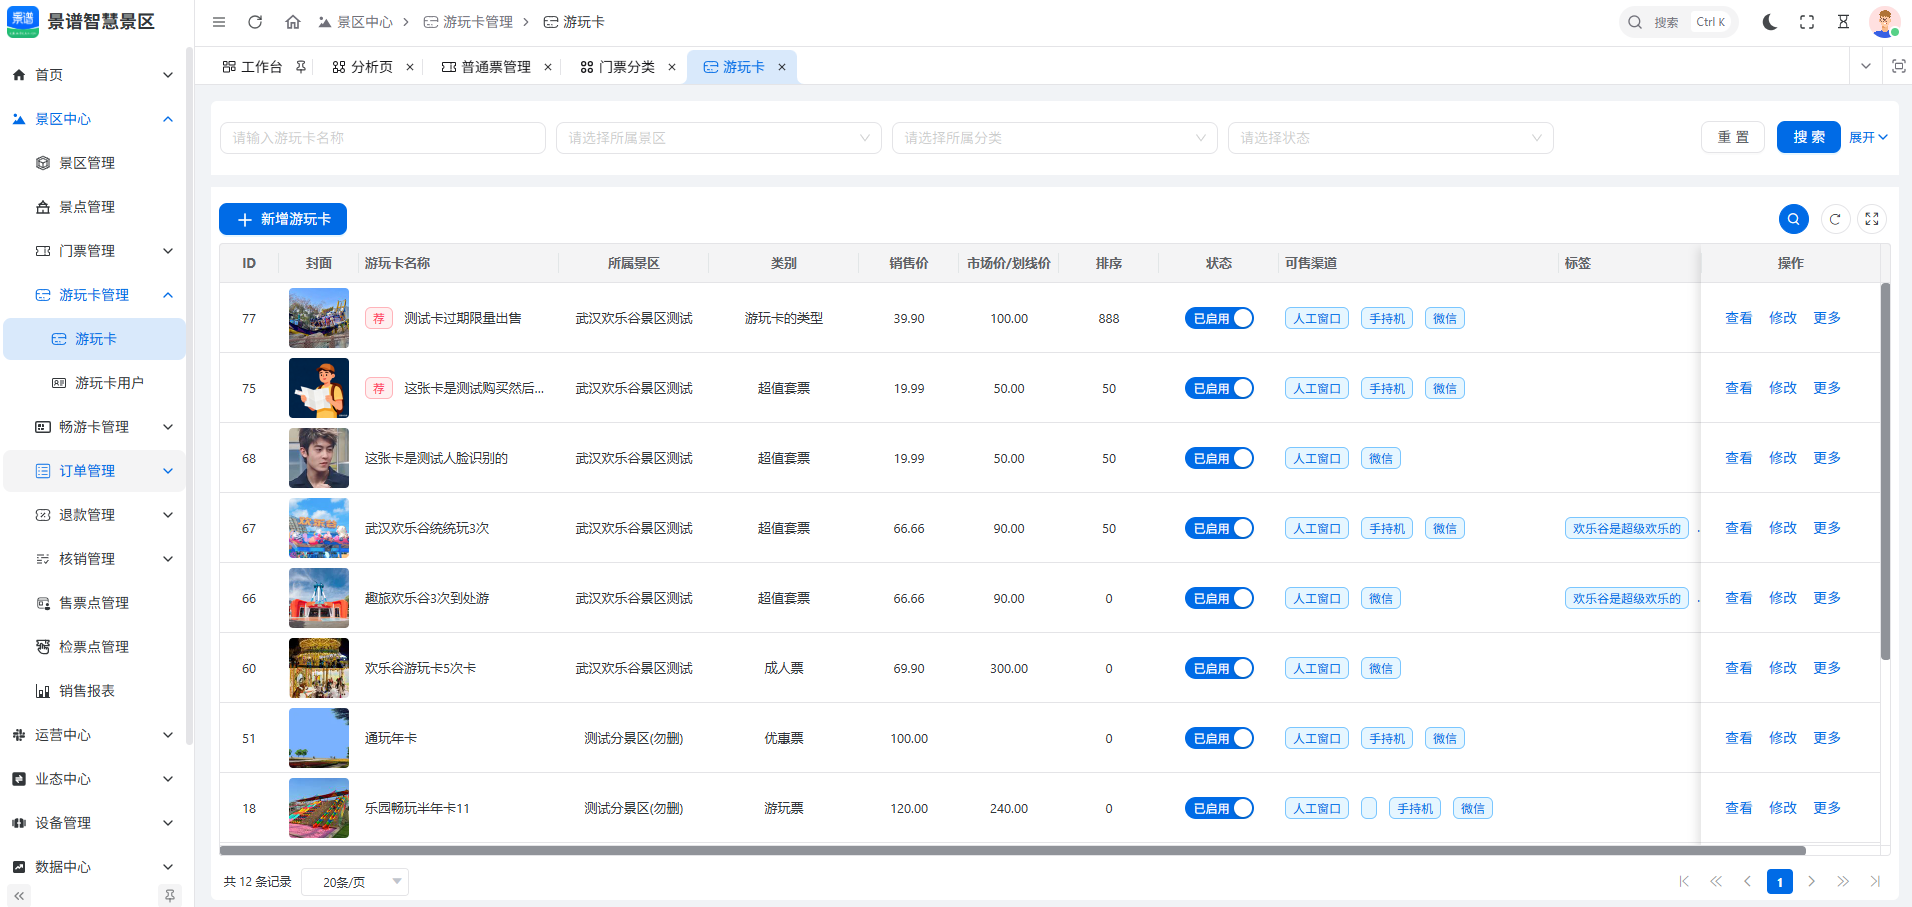Expand the 订单管理 sidebar menu
The height and width of the screenshot is (907, 1912).
click(x=95, y=471)
